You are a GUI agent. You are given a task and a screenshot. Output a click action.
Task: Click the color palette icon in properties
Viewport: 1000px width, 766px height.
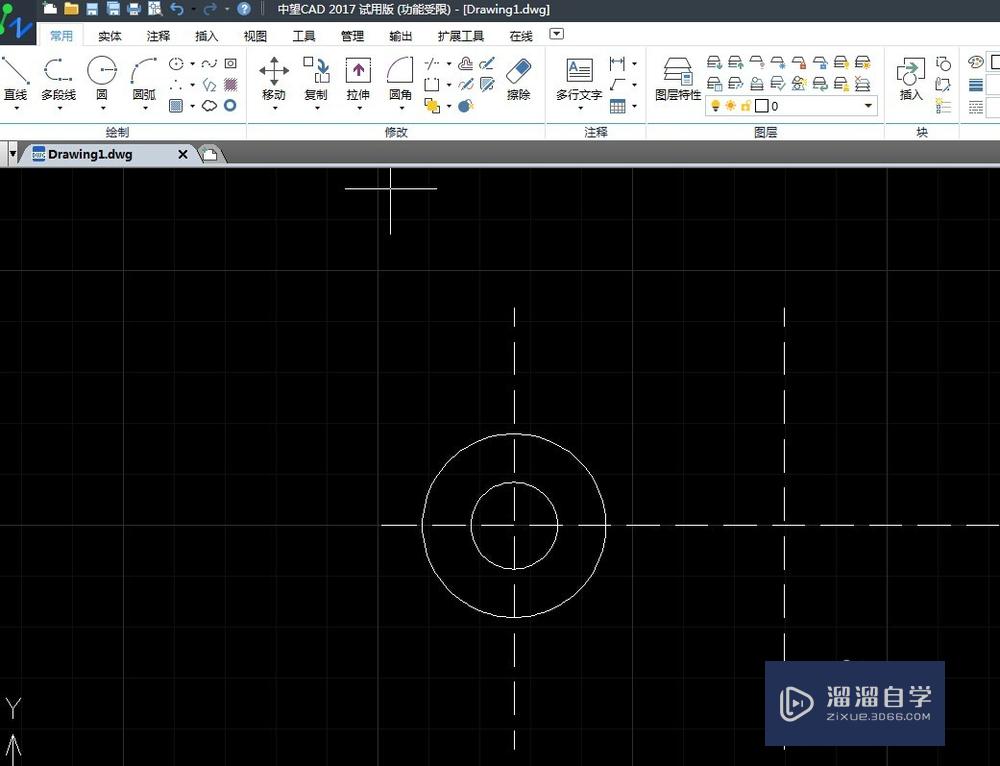pos(975,63)
